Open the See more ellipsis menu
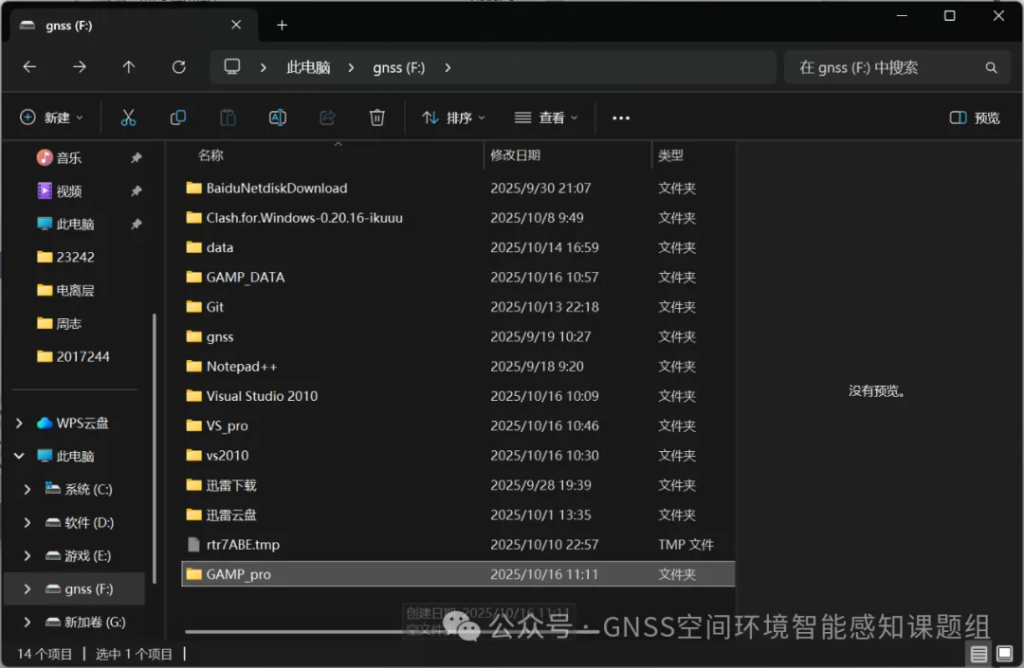The width and height of the screenshot is (1024, 668). [621, 118]
